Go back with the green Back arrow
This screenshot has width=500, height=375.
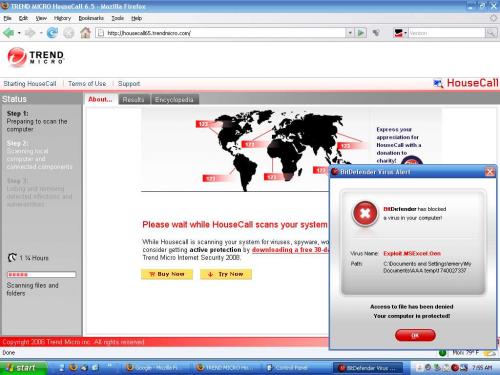pyautogui.click(x=8, y=33)
